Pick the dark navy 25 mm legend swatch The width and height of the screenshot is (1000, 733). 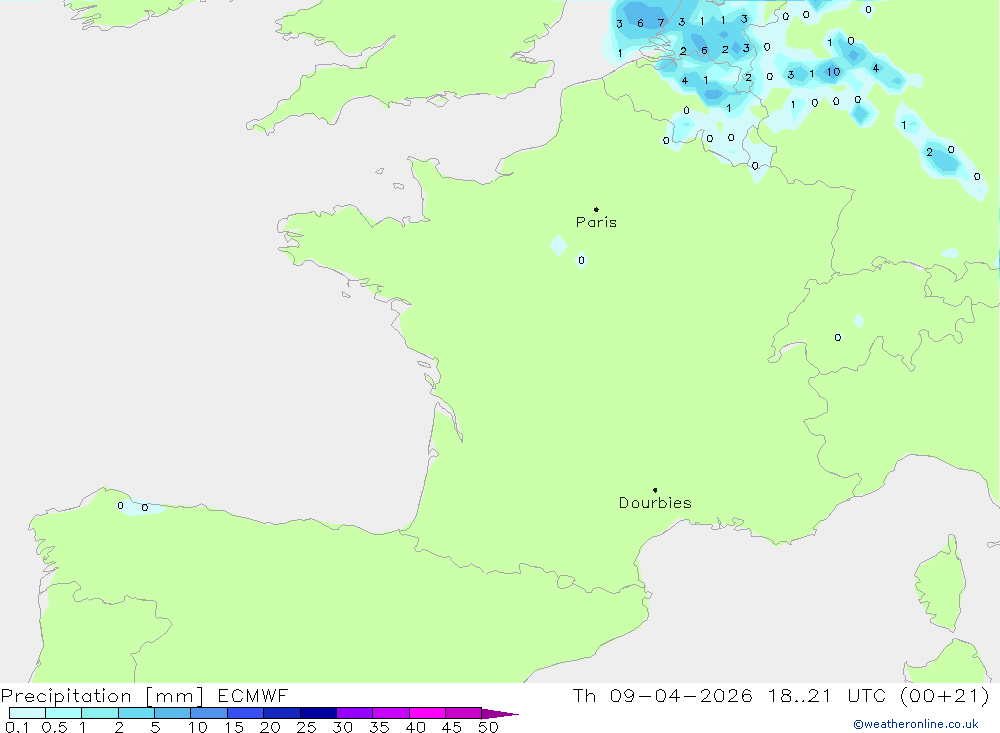pyautogui.click(x=318, y=713)
